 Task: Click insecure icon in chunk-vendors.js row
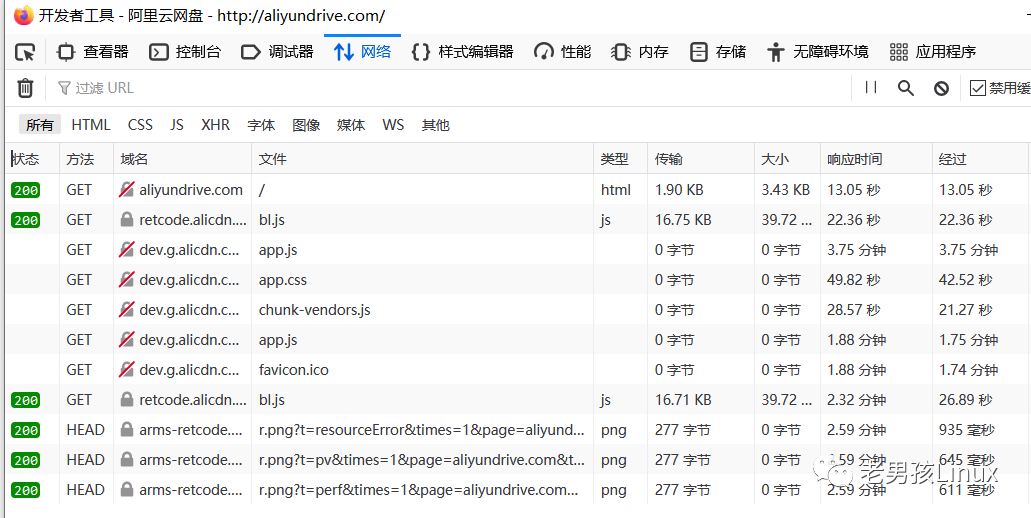pos(127,310)
